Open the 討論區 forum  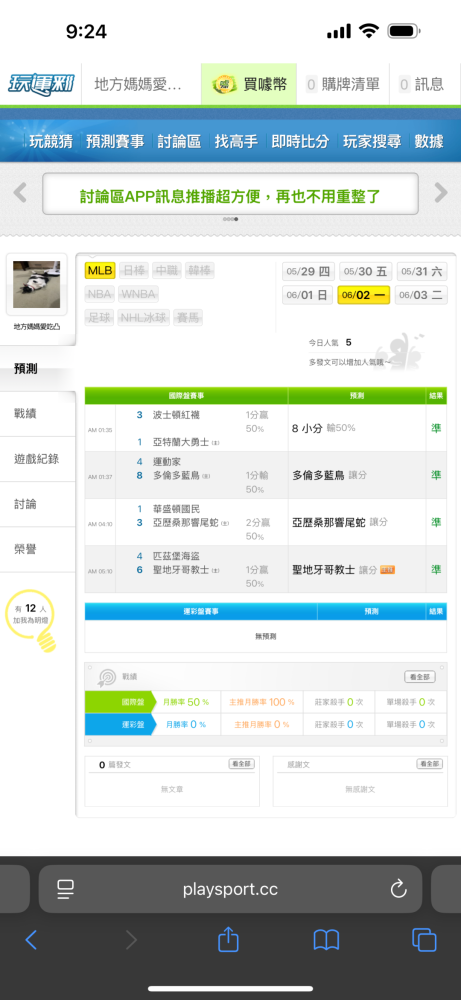(179, 141)
